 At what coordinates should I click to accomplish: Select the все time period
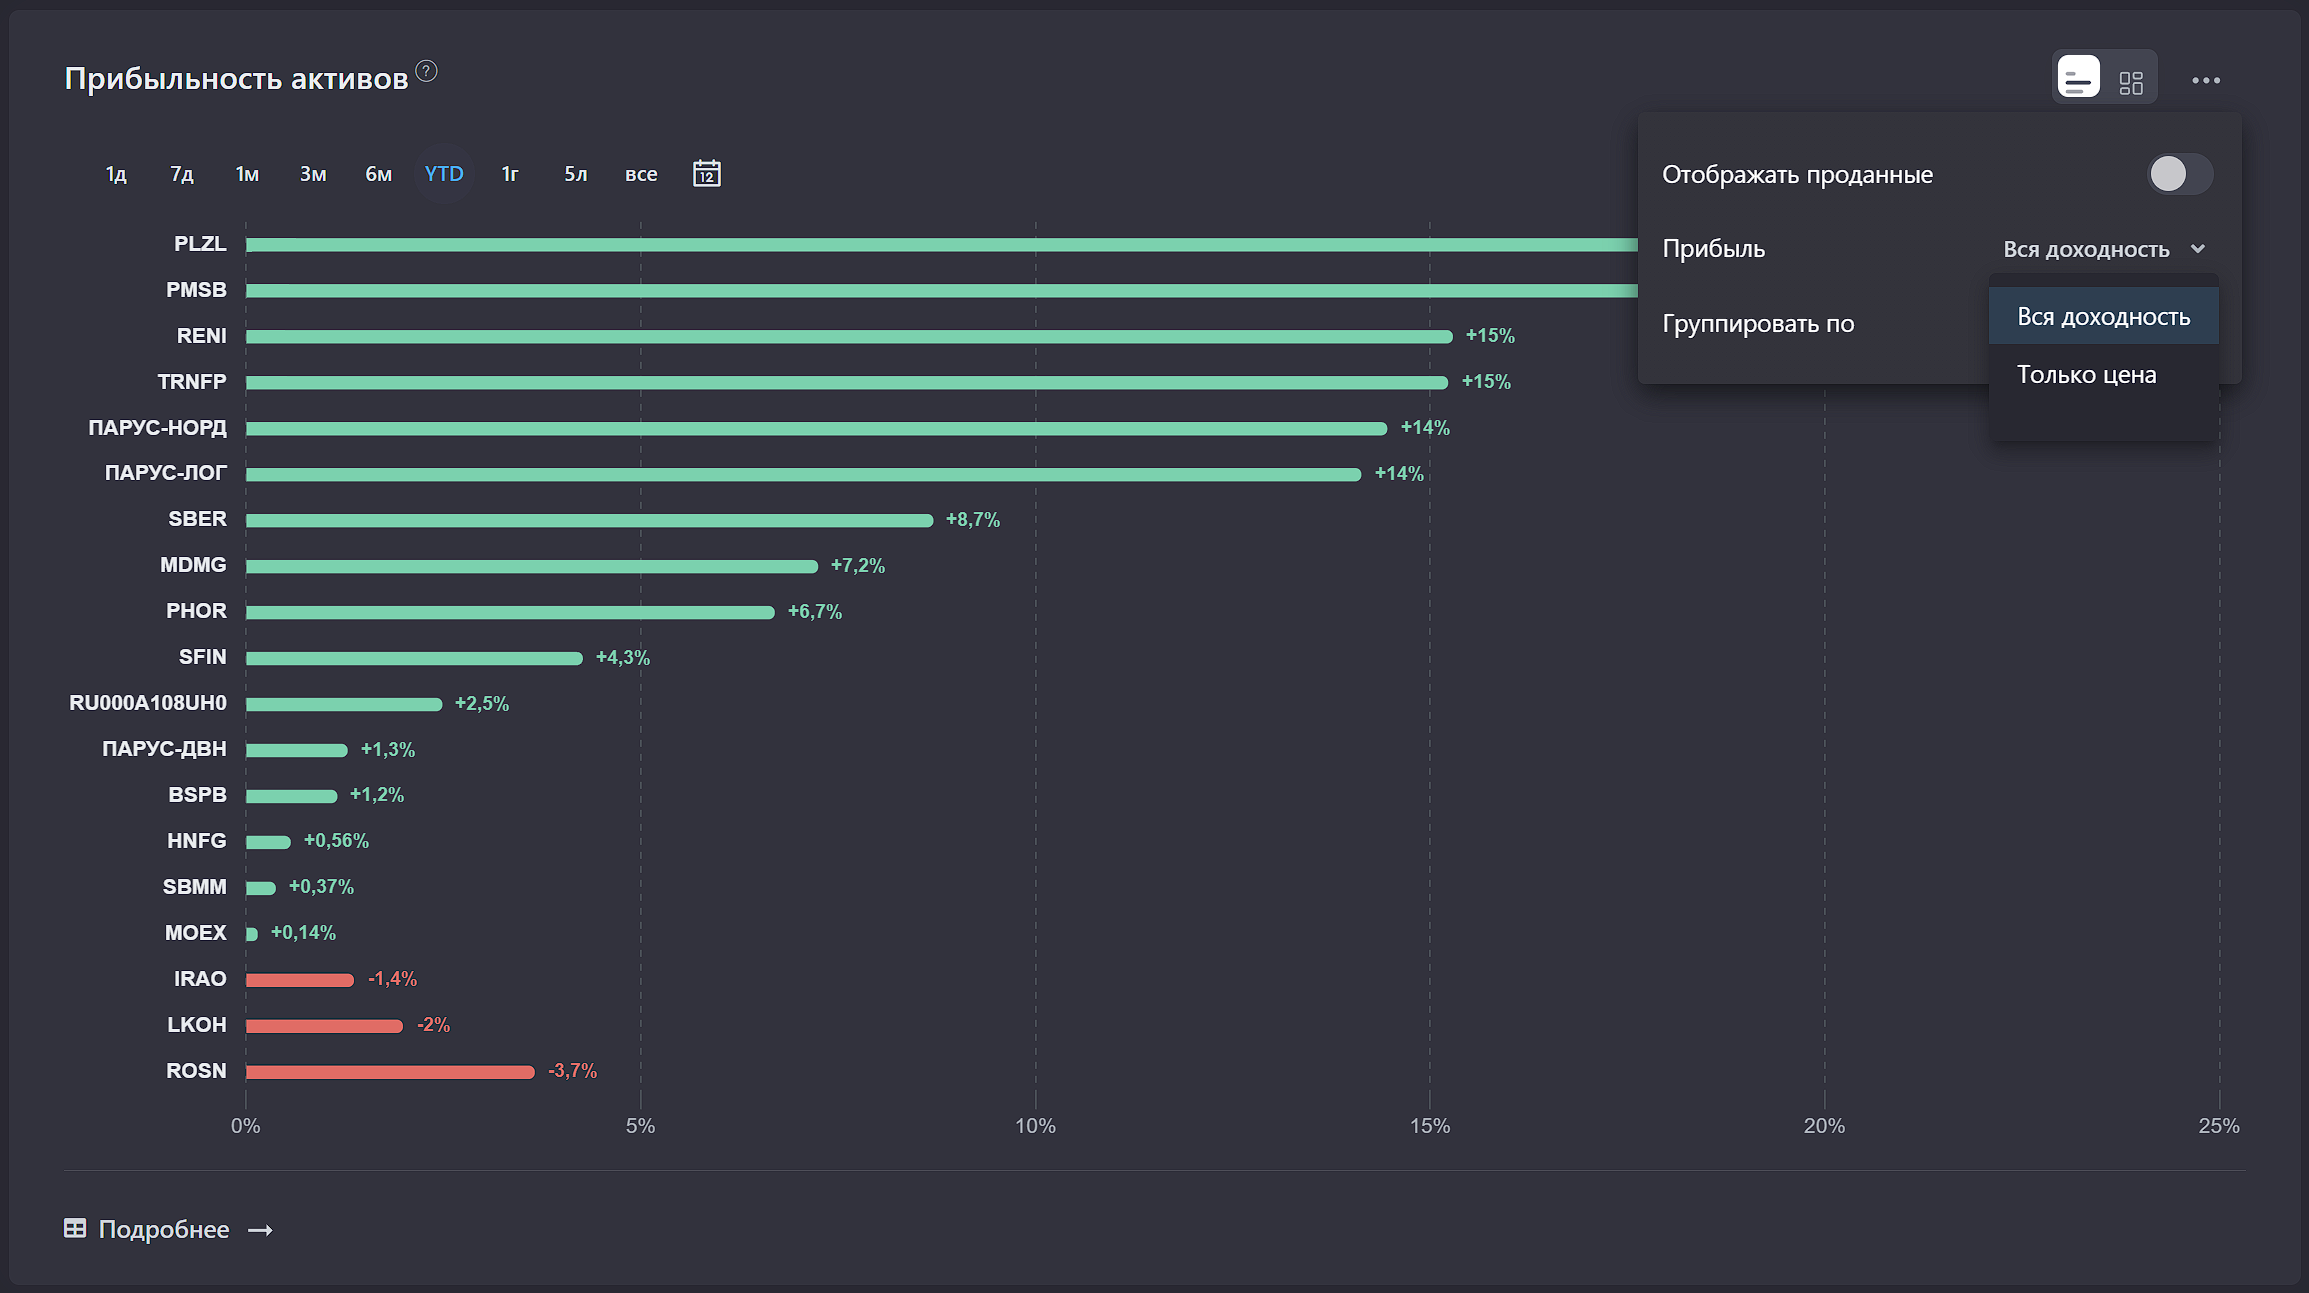(641, 174)
